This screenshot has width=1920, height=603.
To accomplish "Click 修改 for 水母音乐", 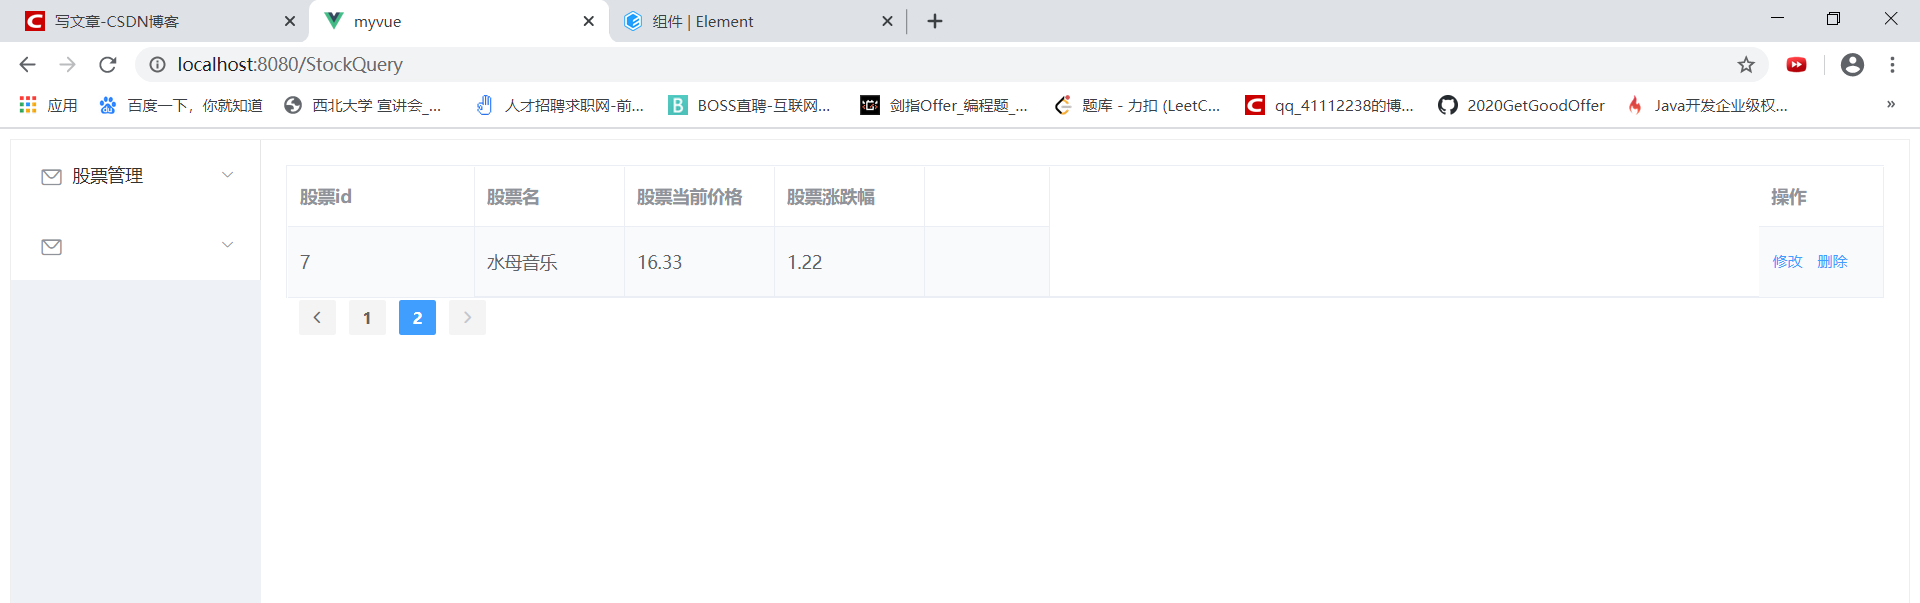I will click(1787, 262).
